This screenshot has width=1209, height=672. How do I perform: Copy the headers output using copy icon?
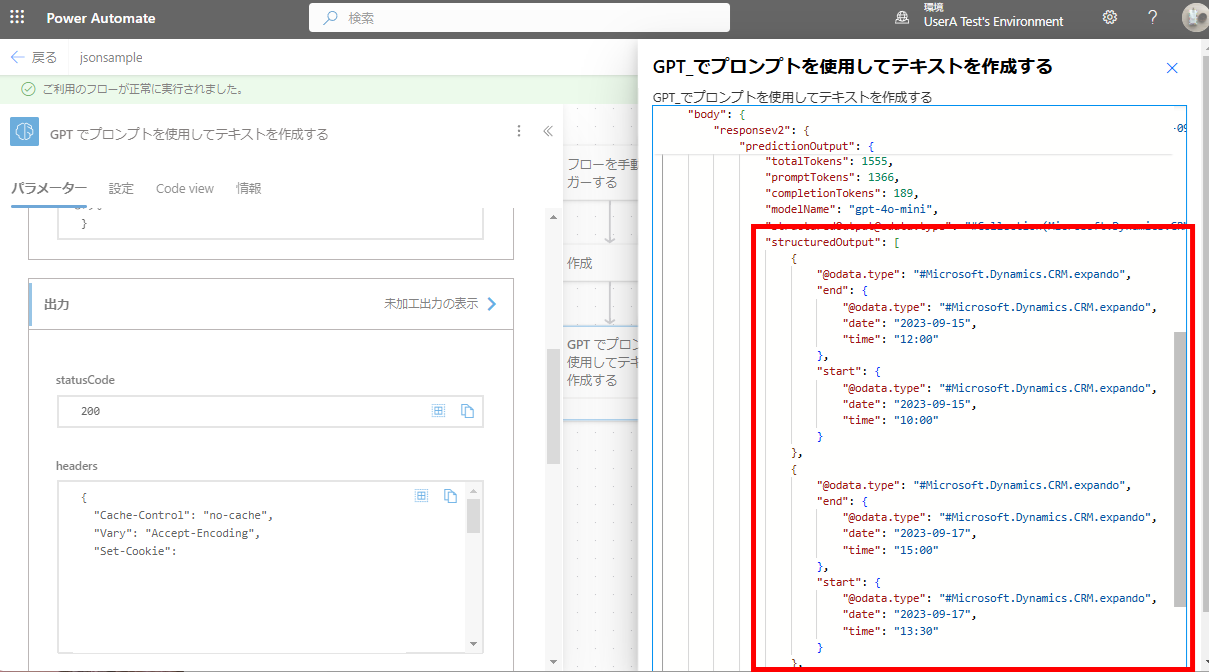(450, 494)
